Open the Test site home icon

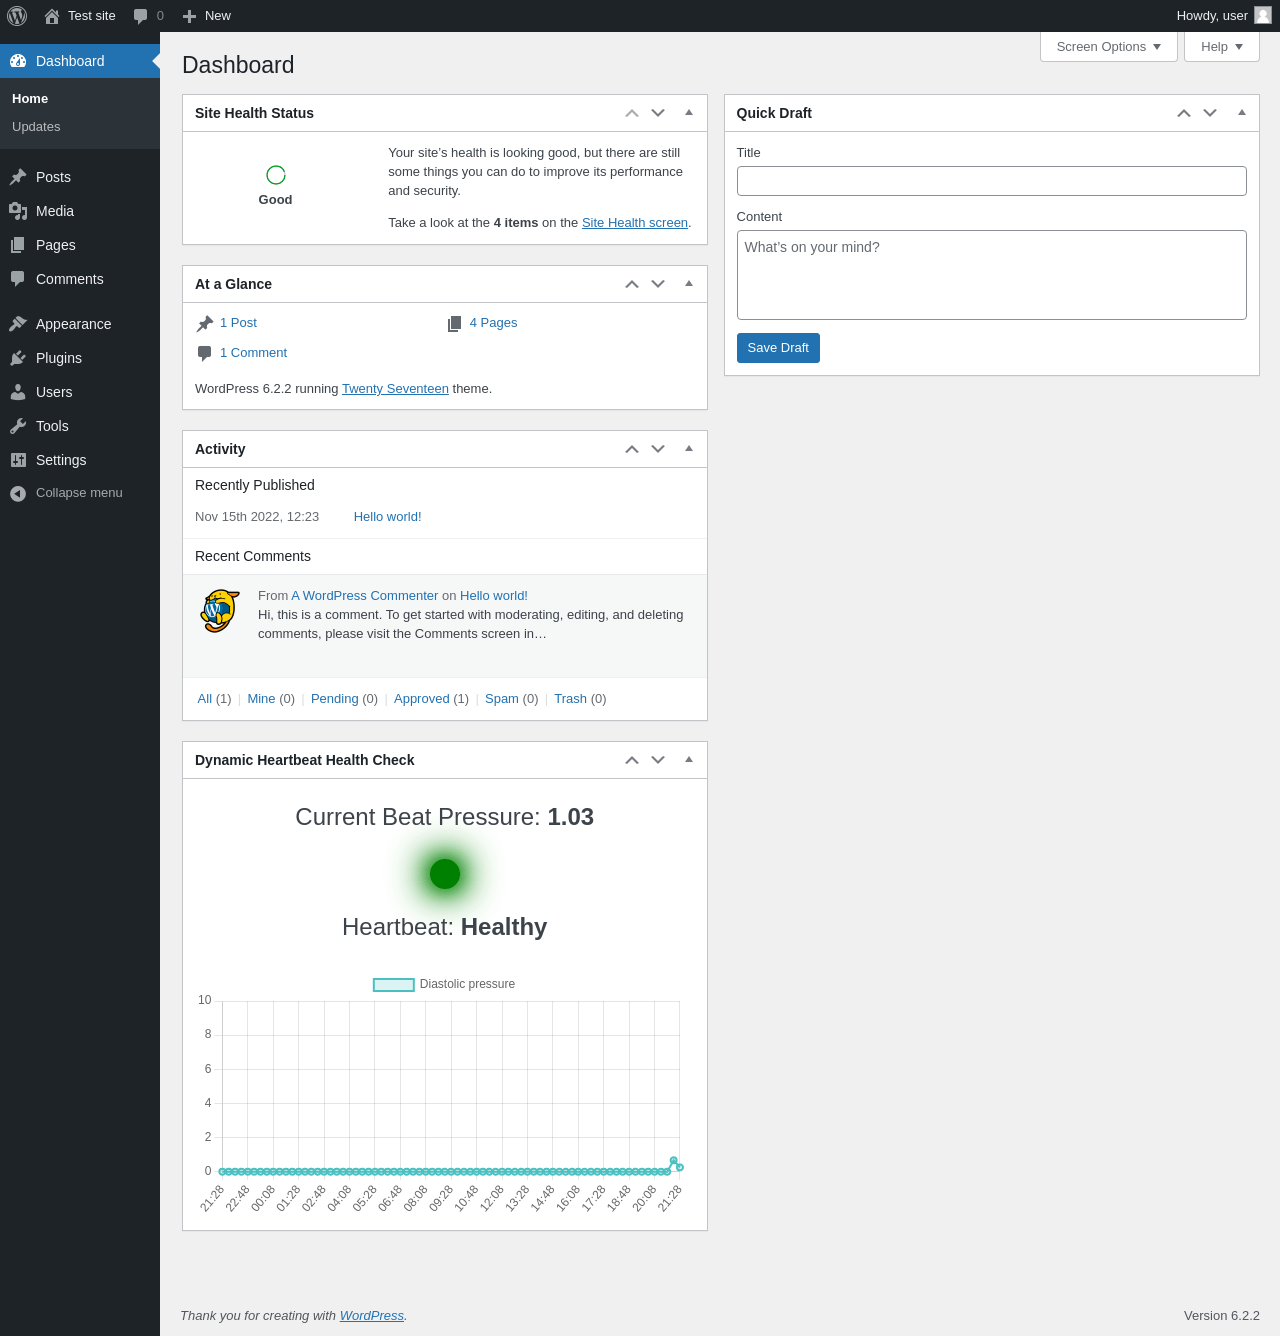point(52,16)
